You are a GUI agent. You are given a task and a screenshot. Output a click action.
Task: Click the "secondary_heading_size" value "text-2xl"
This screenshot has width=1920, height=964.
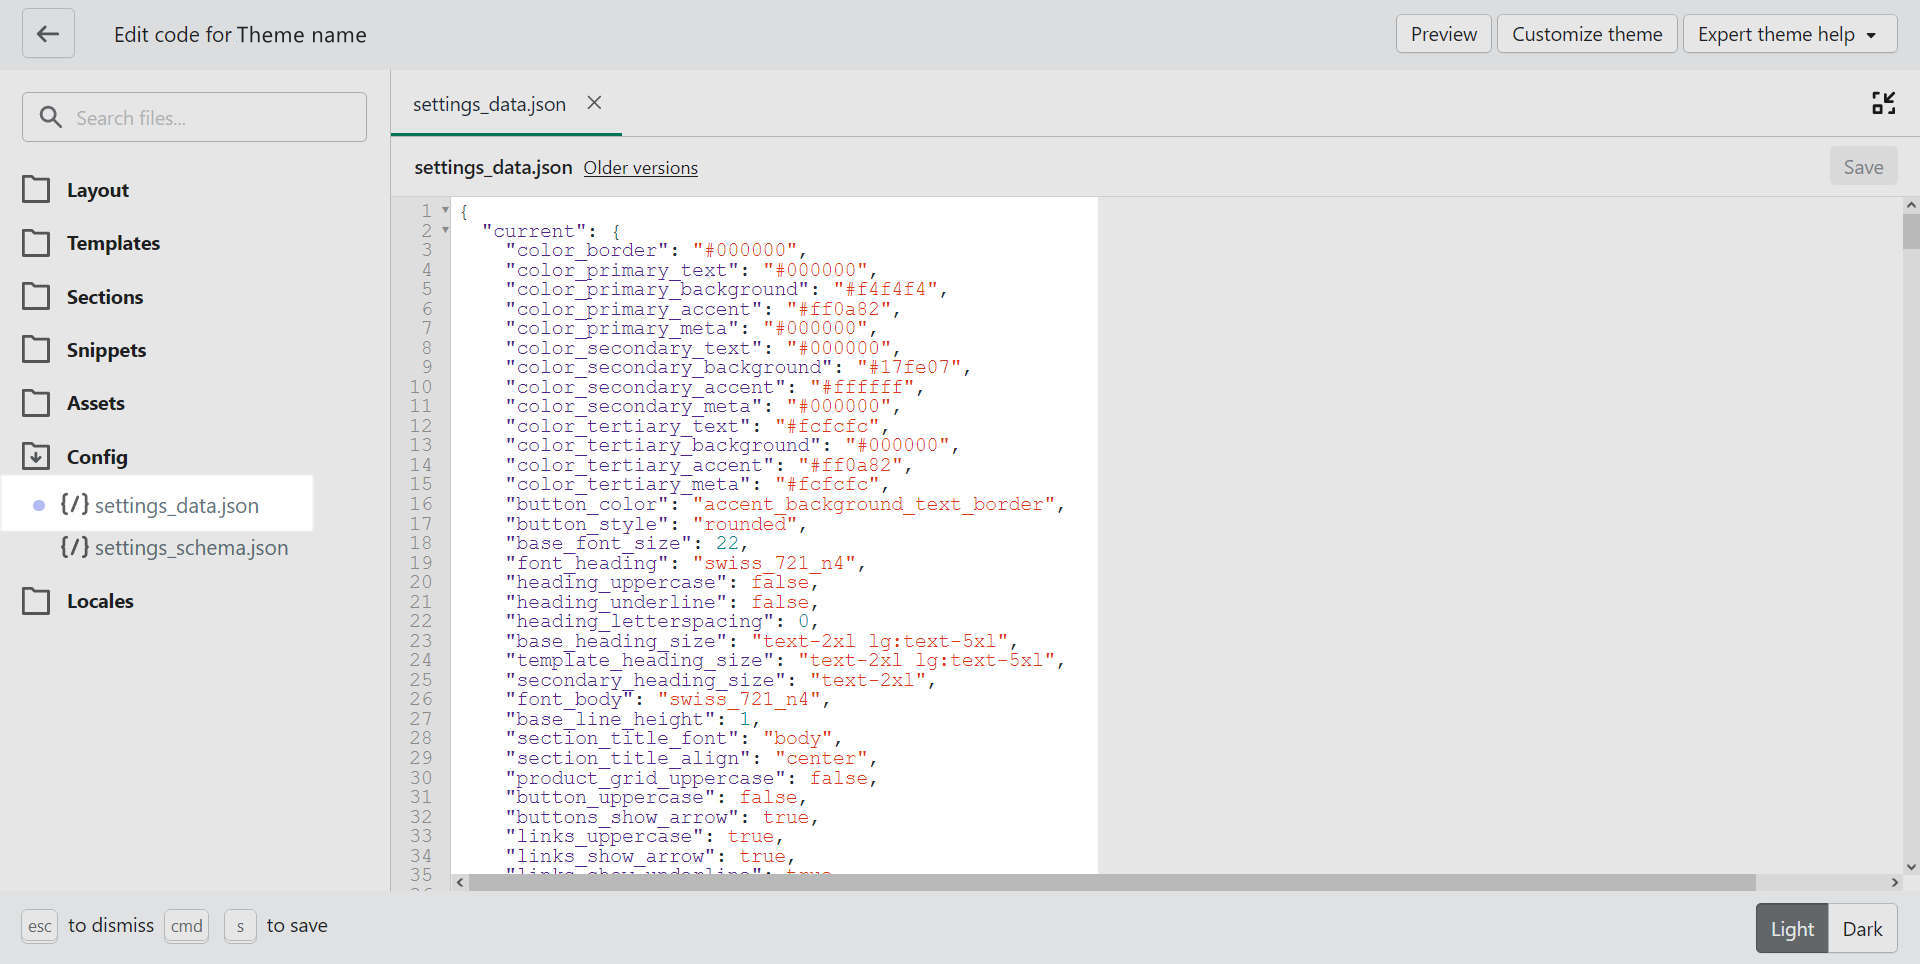[868, 680]
